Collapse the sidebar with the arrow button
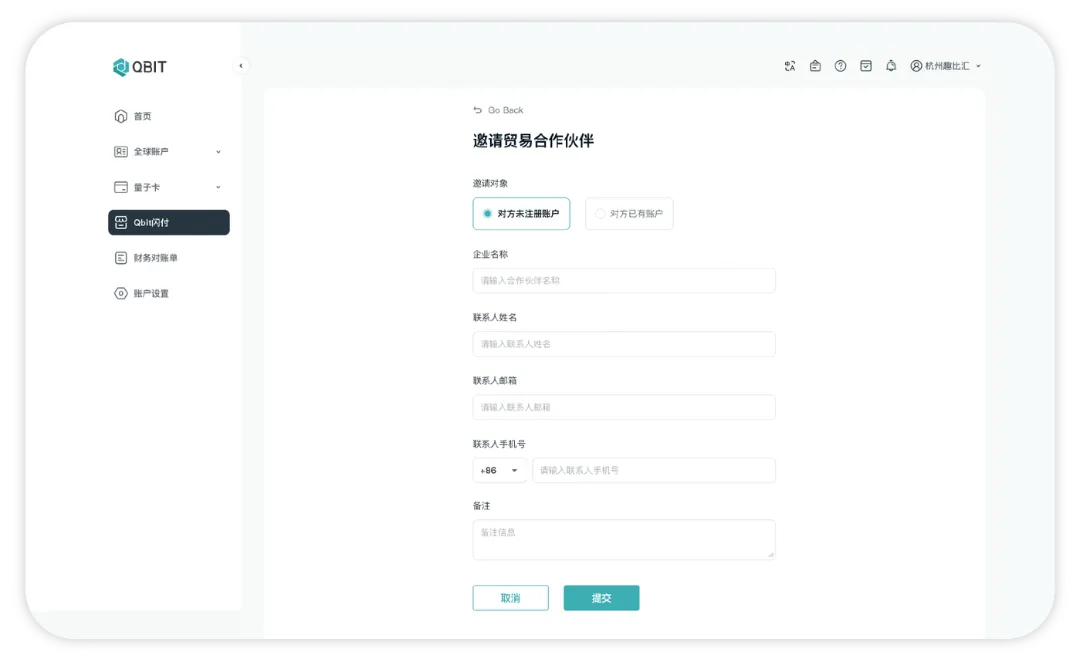The width and height of the screenshot is (1080, 662). point(241,66)
